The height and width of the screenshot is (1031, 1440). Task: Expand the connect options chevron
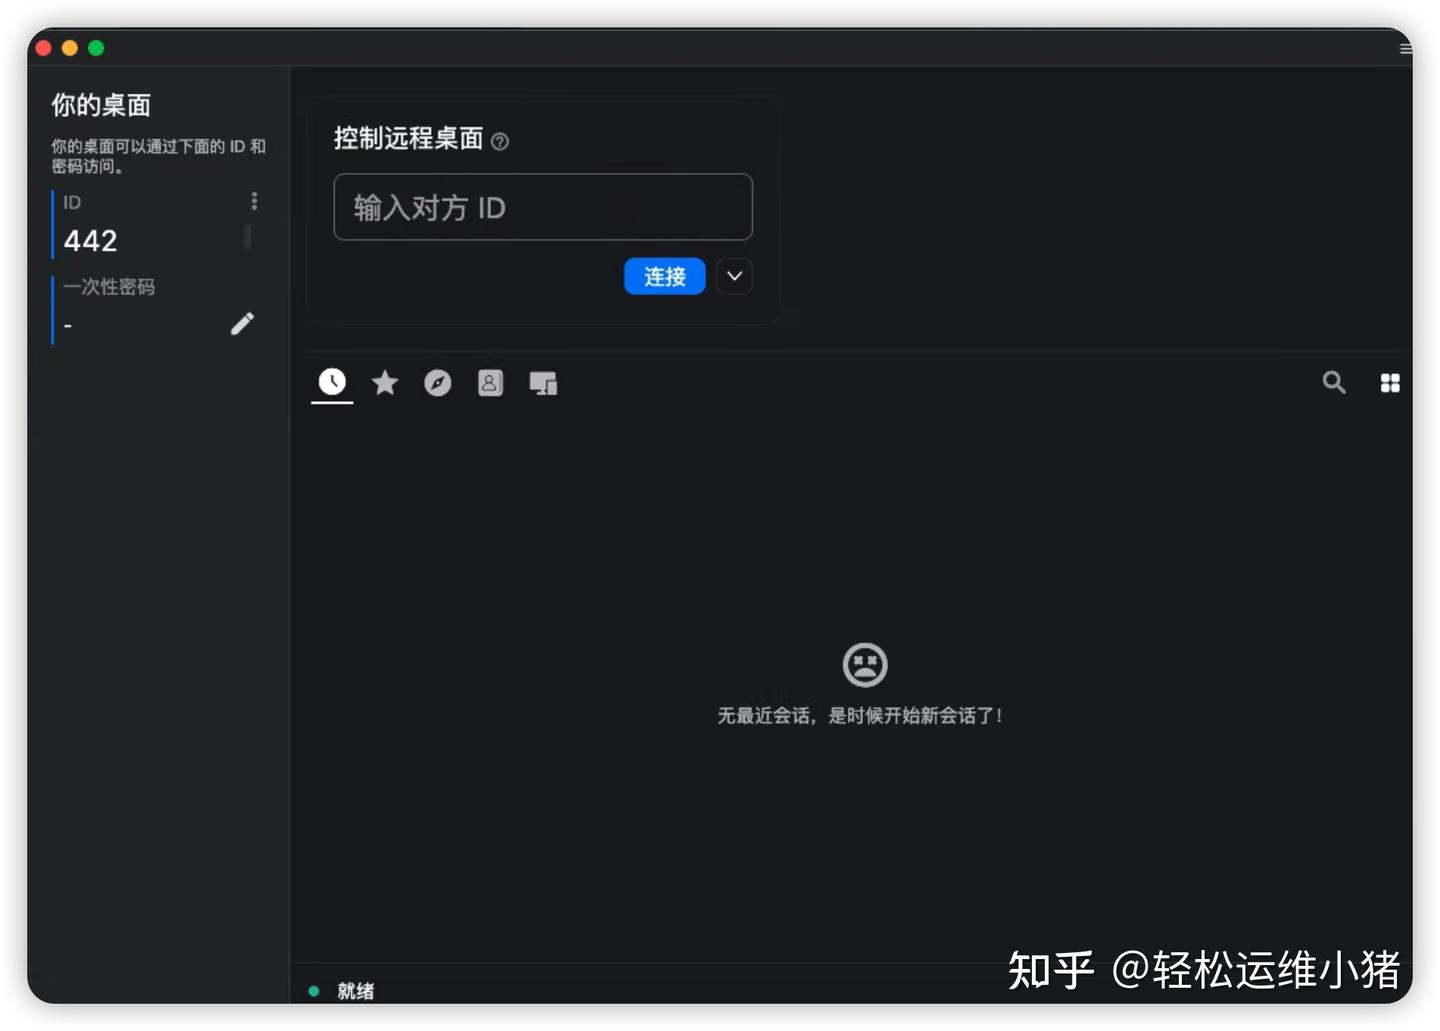click(734, 276)
